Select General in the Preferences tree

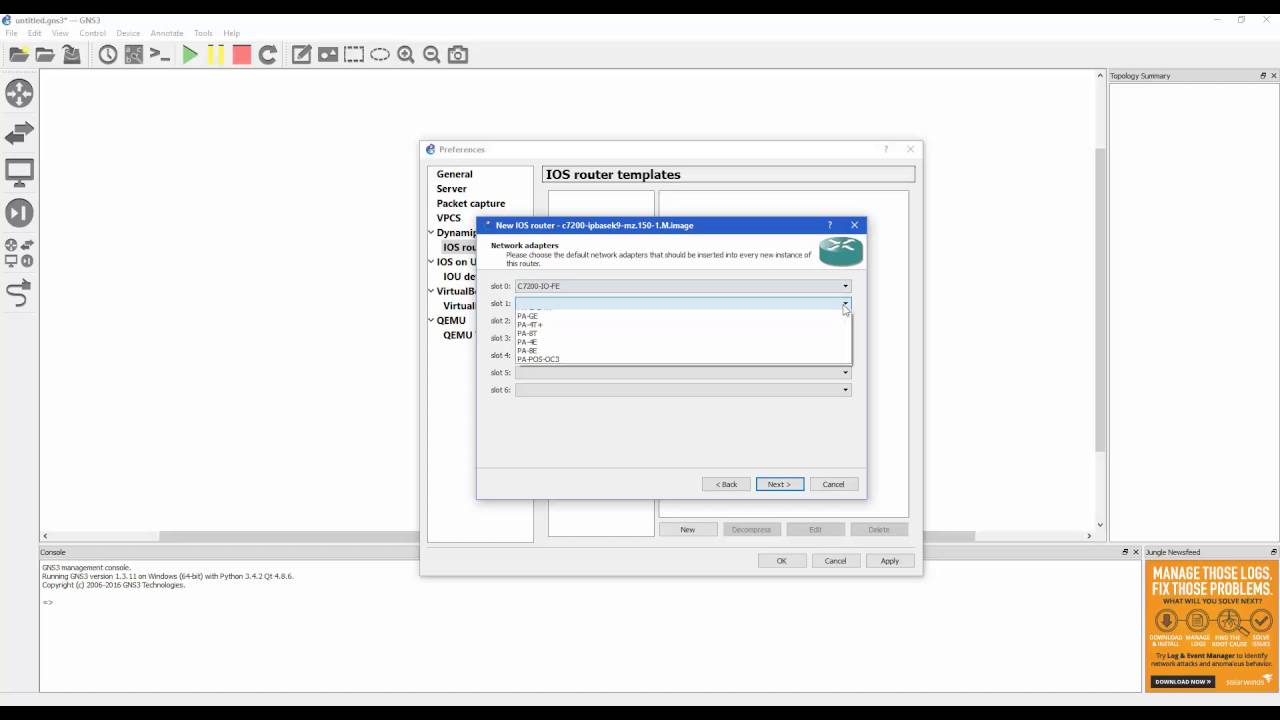point(454,174)
